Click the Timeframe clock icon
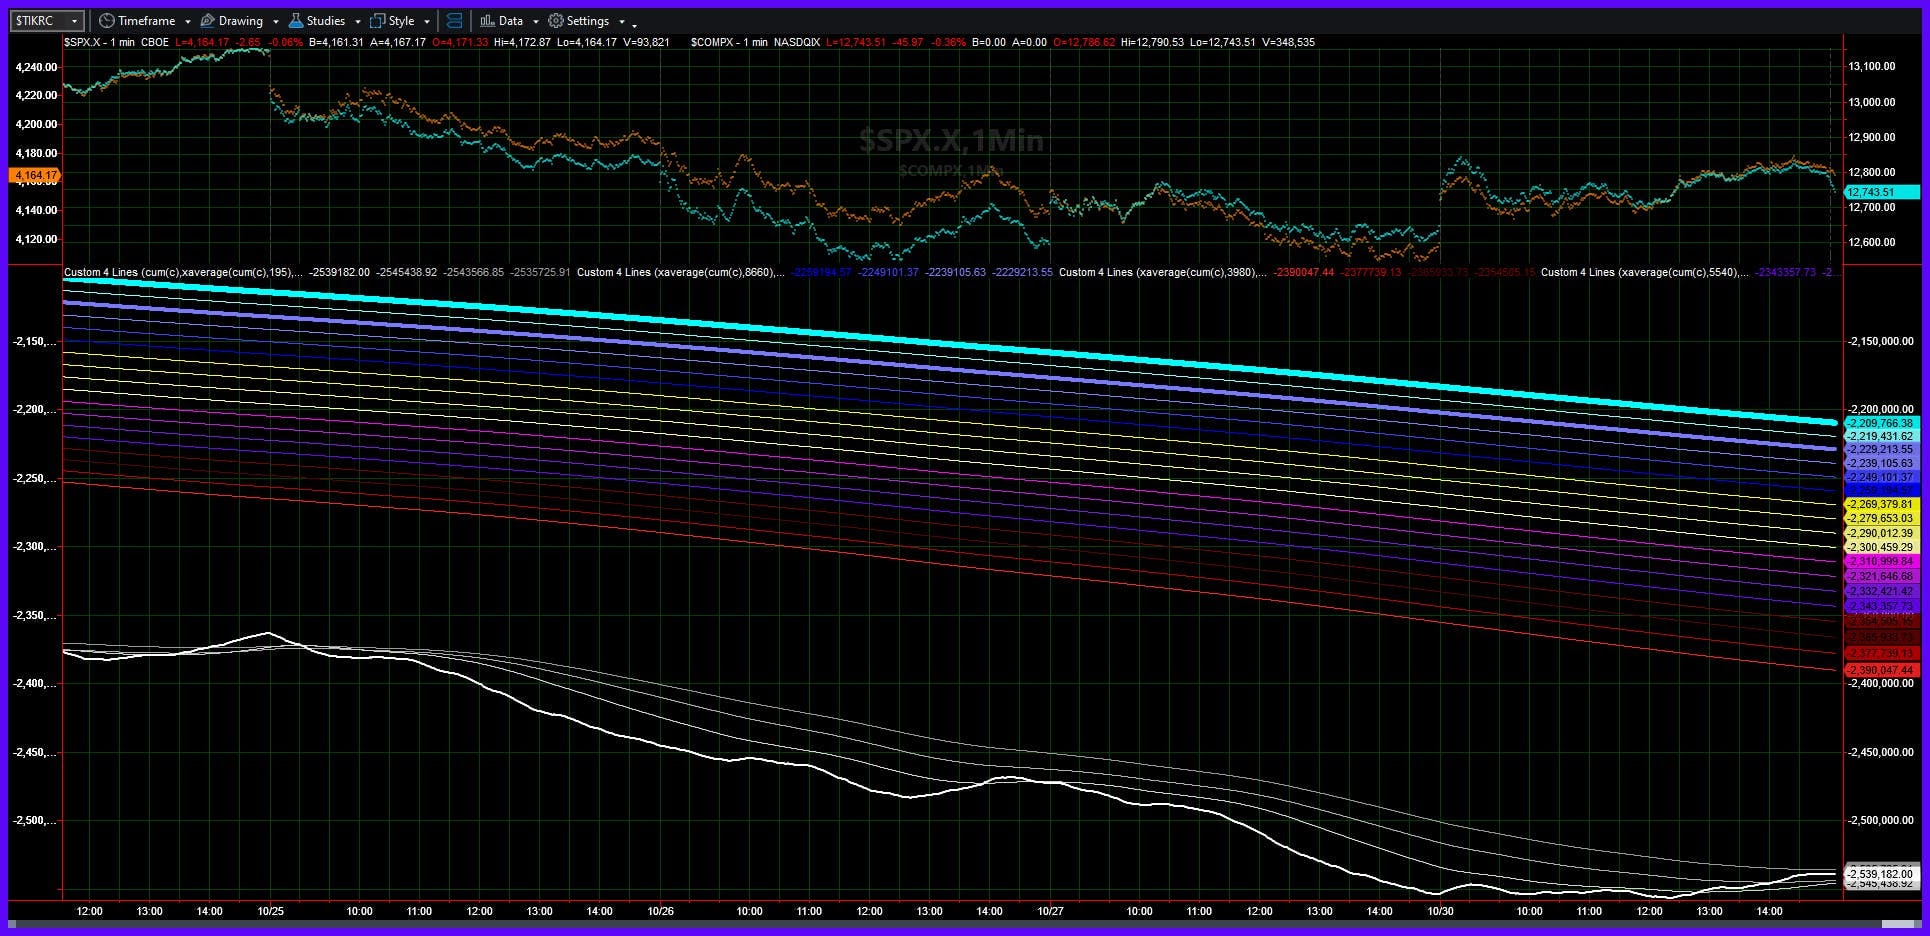Screen dimensions: 1930x936 coord(106,20)
